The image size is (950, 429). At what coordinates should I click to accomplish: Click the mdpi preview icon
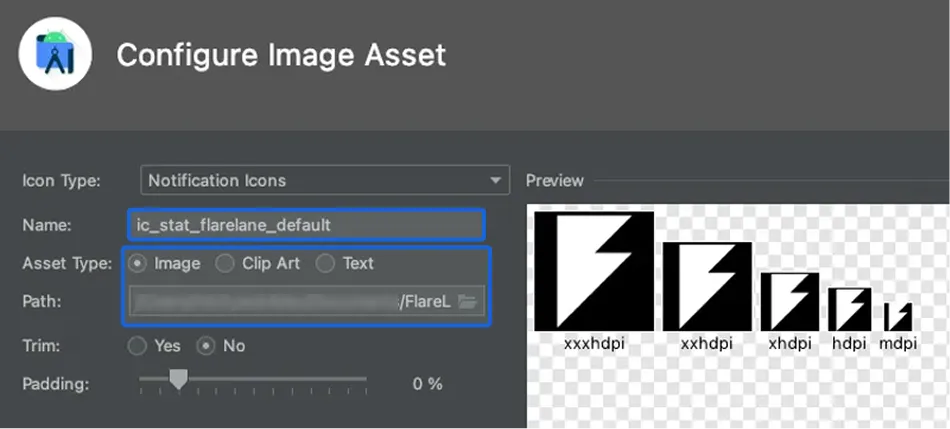(x=897, y=317)
